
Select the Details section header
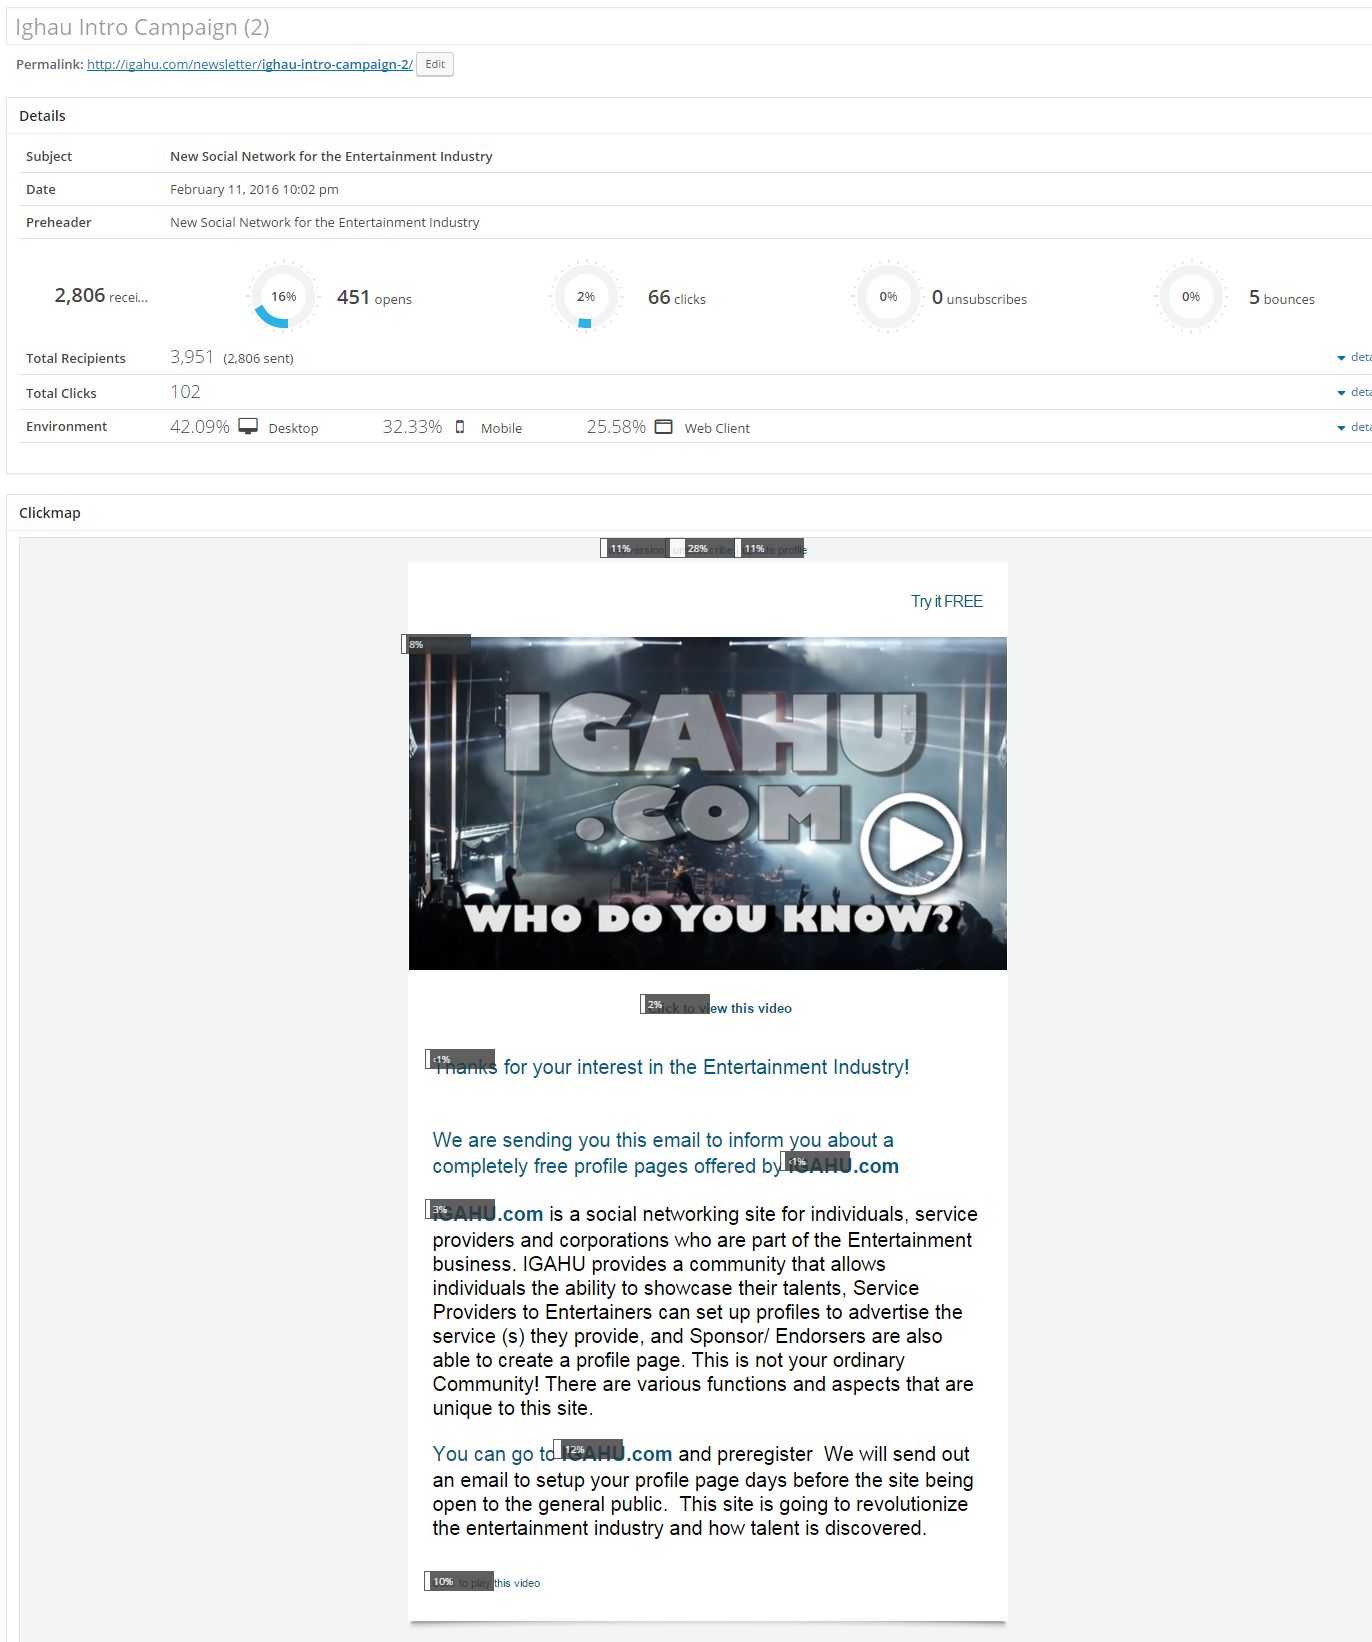[42, 116]
